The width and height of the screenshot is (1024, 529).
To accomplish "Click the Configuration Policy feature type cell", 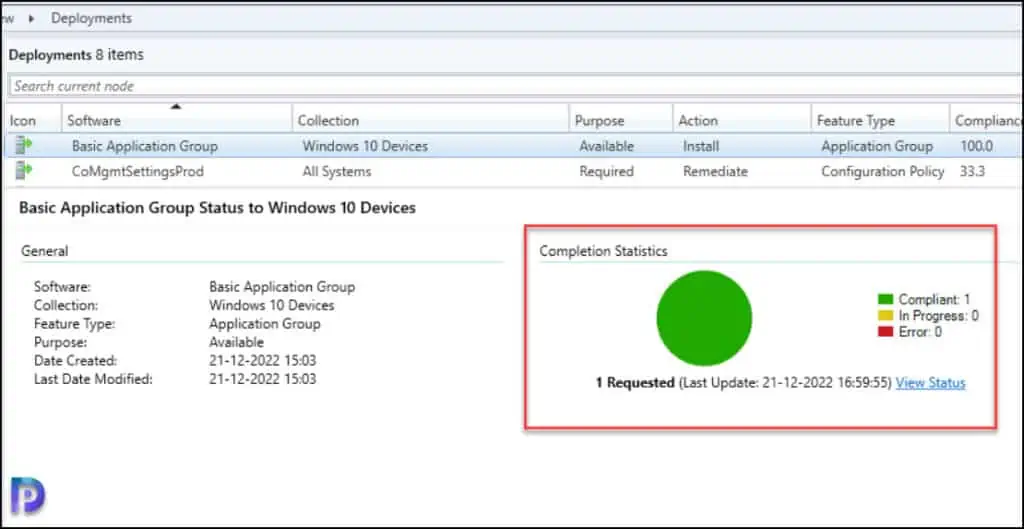I will pos(883,172).
